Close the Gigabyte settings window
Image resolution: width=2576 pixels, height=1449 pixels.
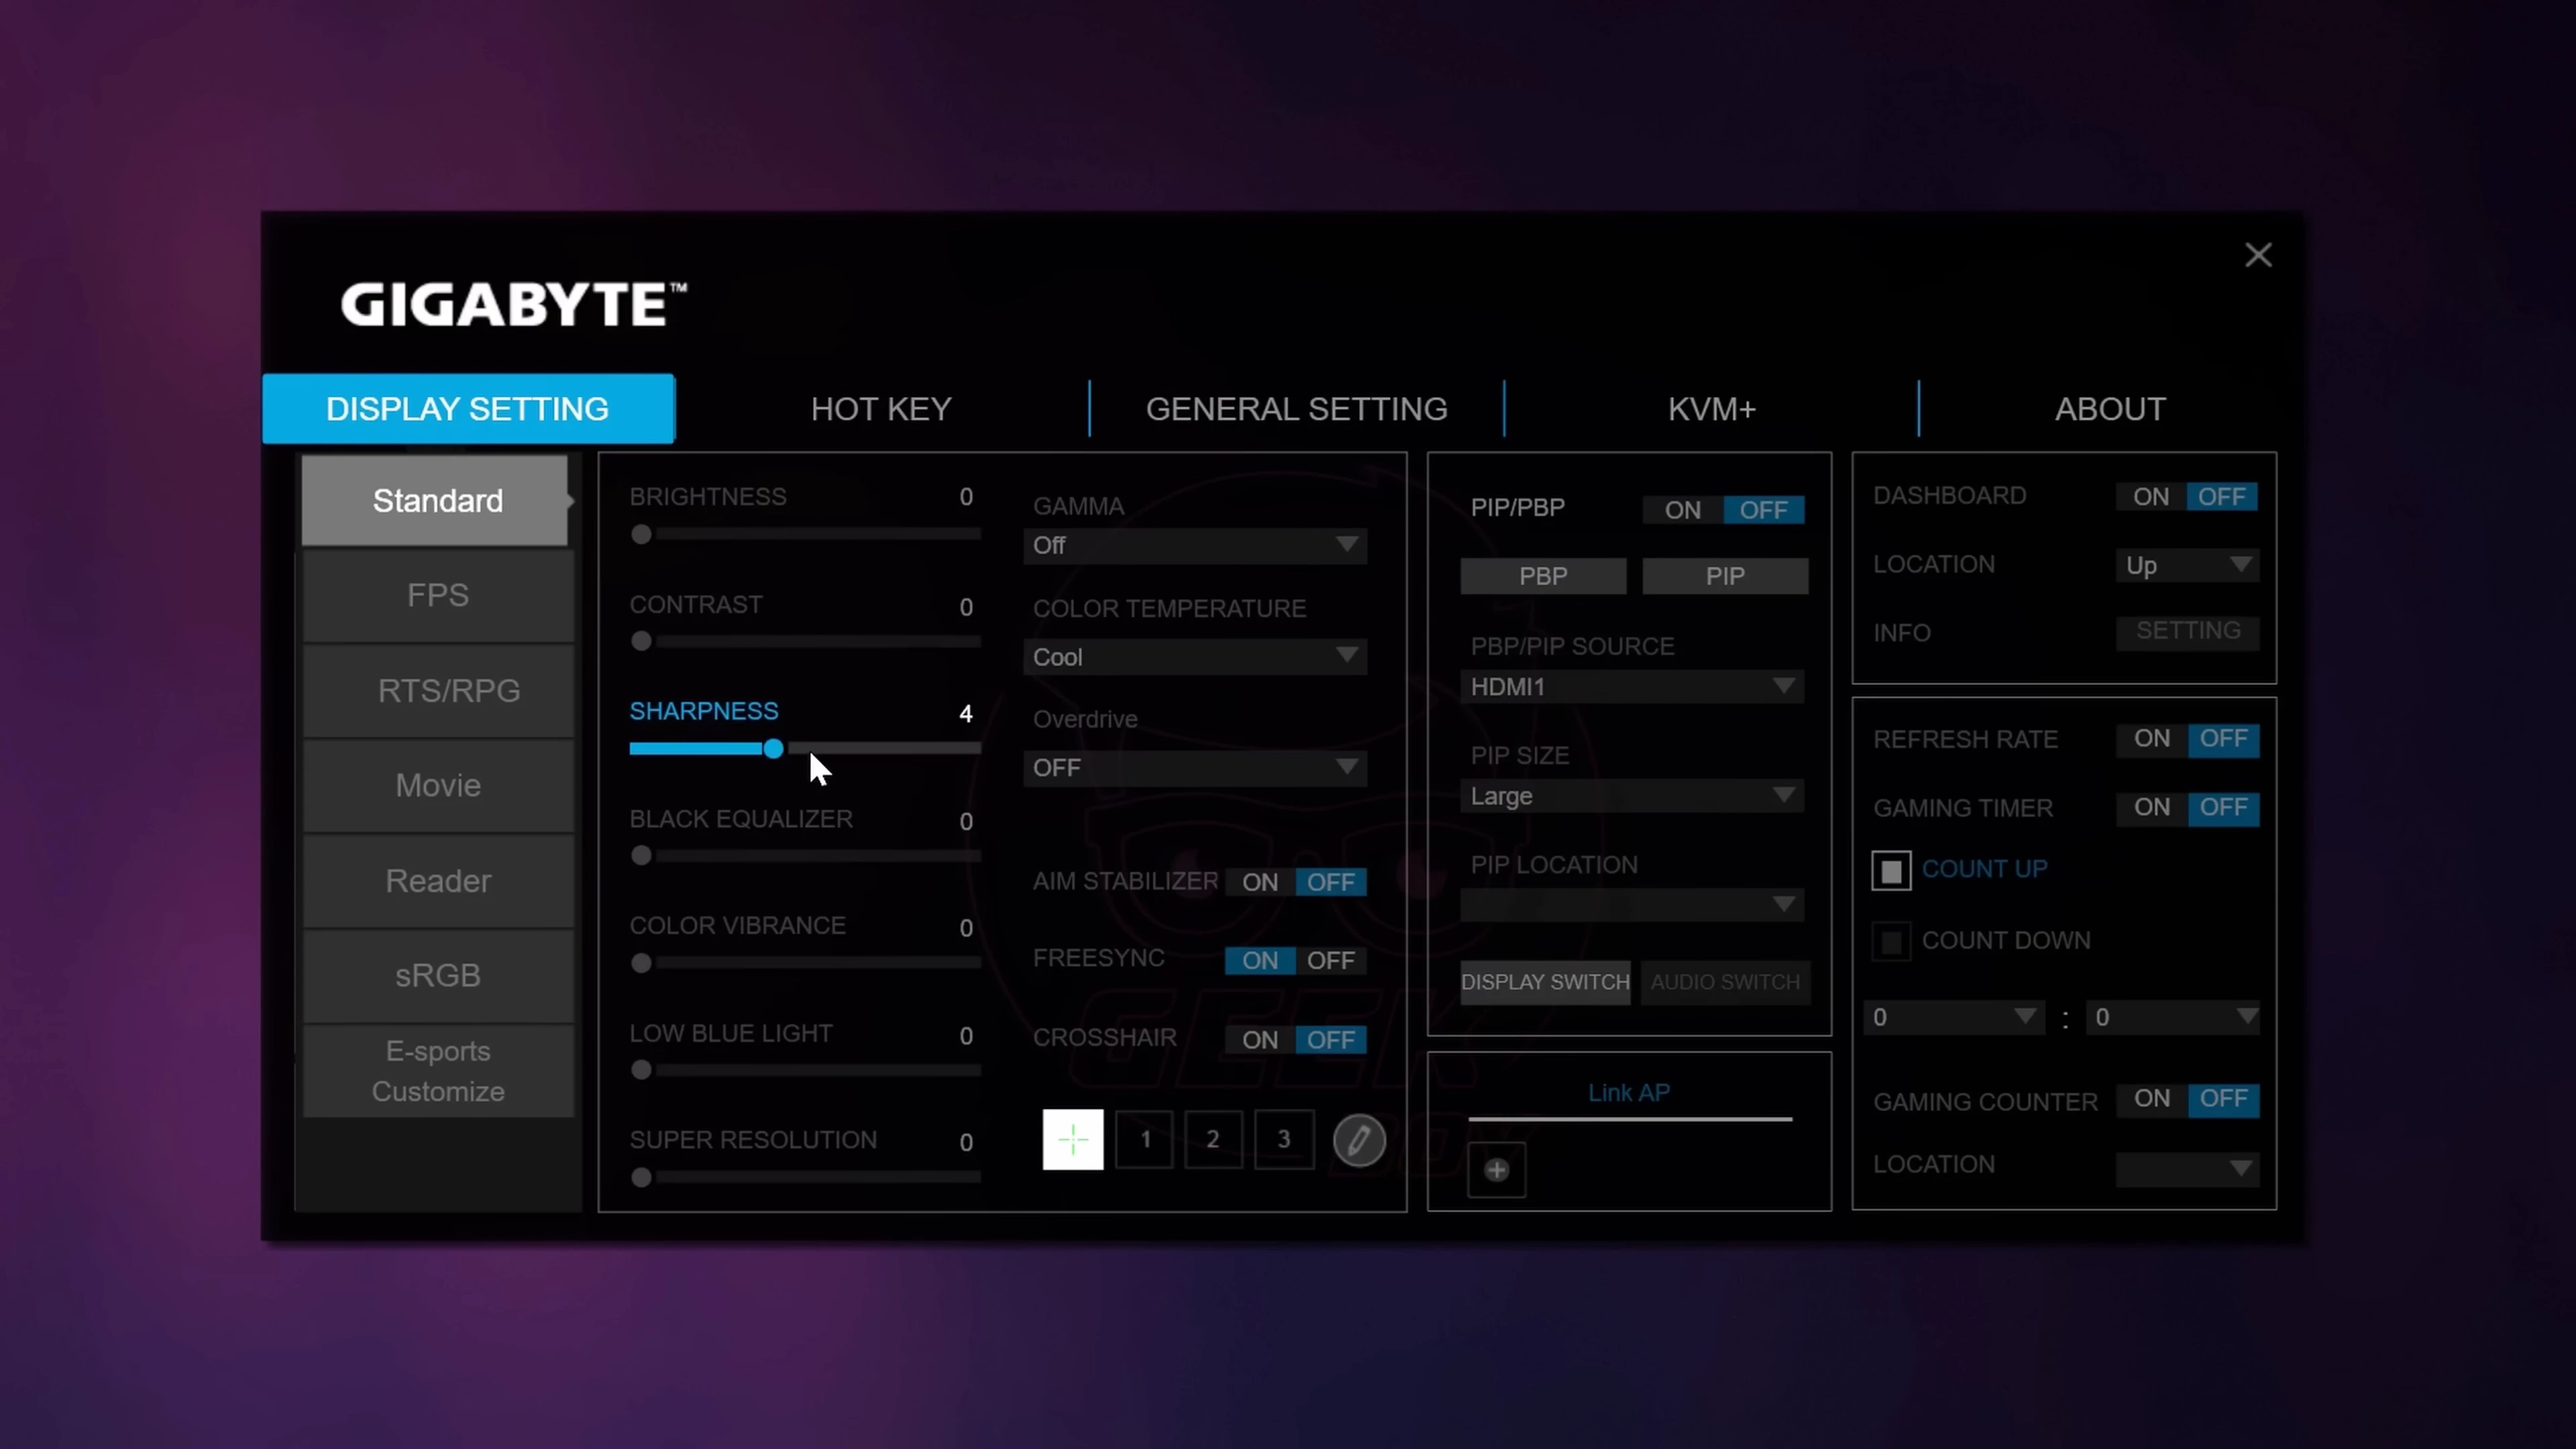(x=2258, y=255)
